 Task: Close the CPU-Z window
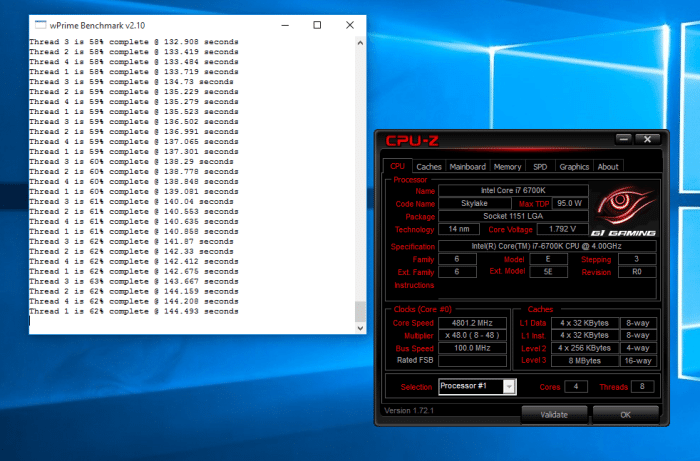pyautogui.click(x=647, y=139)
